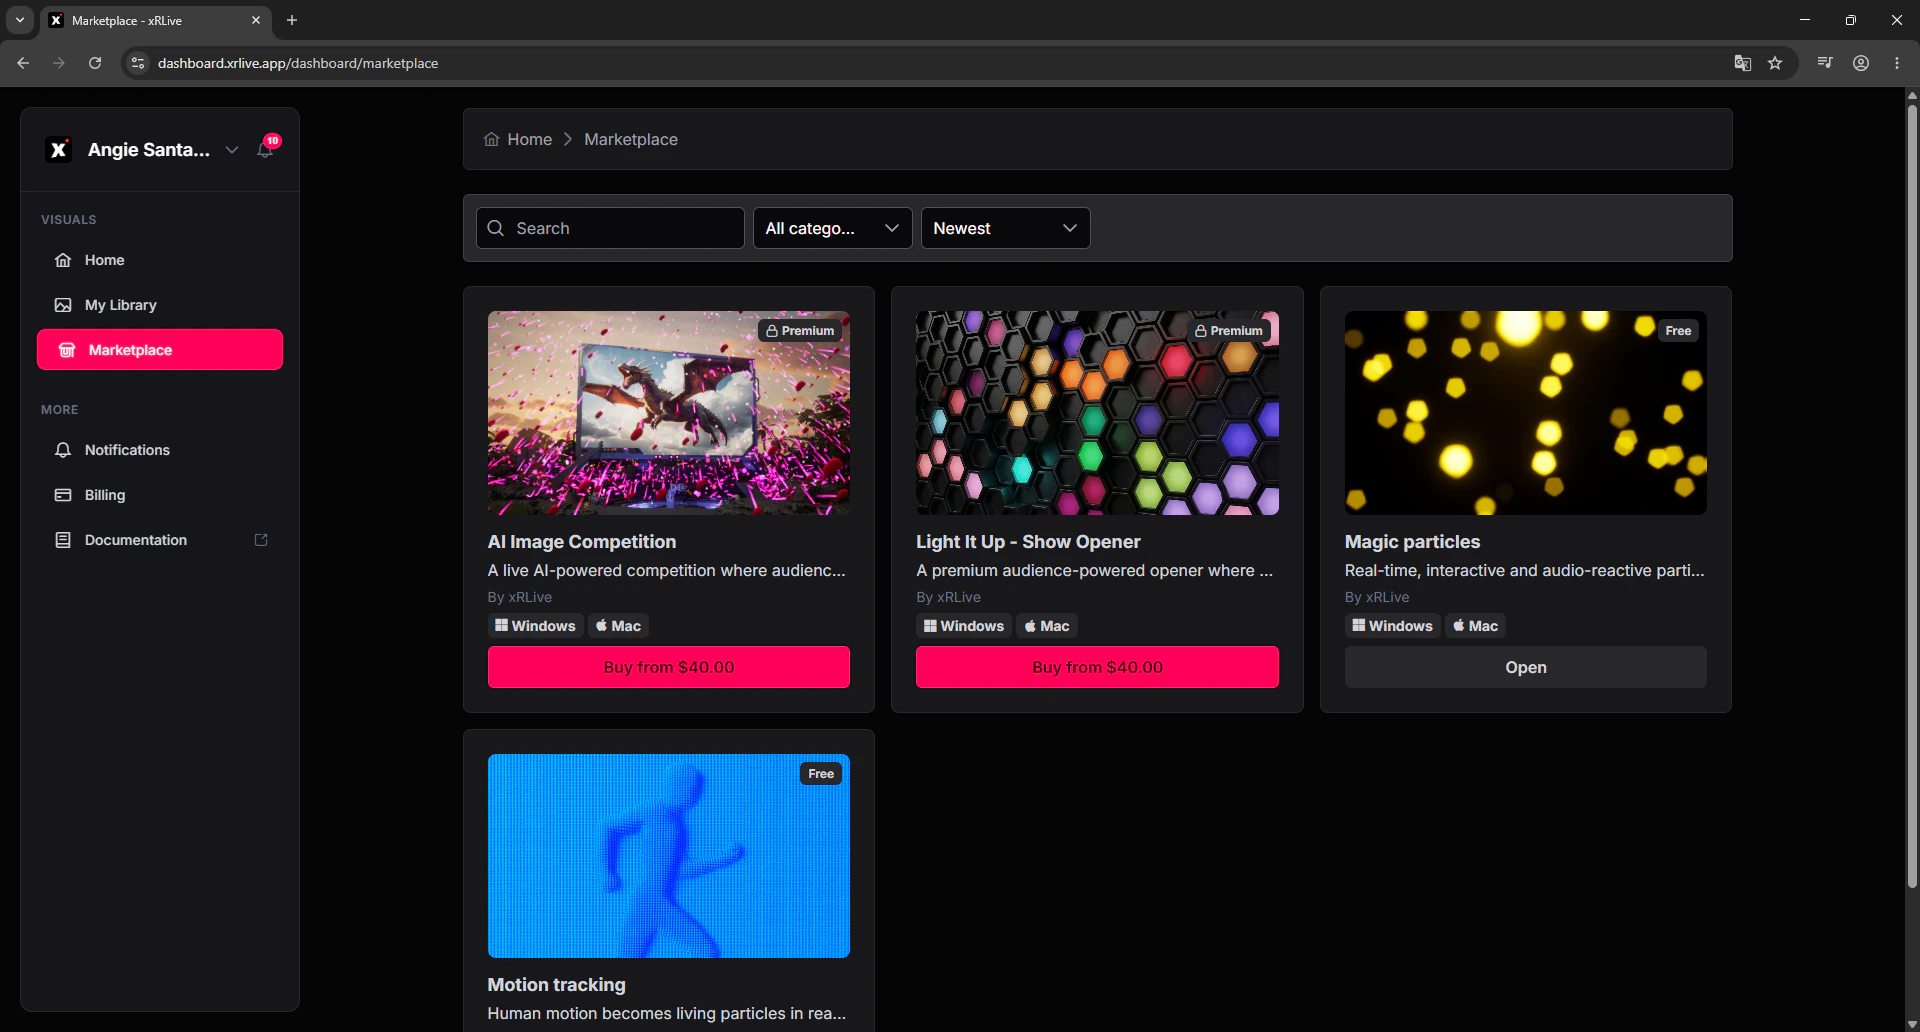This screenshot has width=1920, height=1032.
Task: Click Mac tag on AI Image Competition
Action: 618,626
